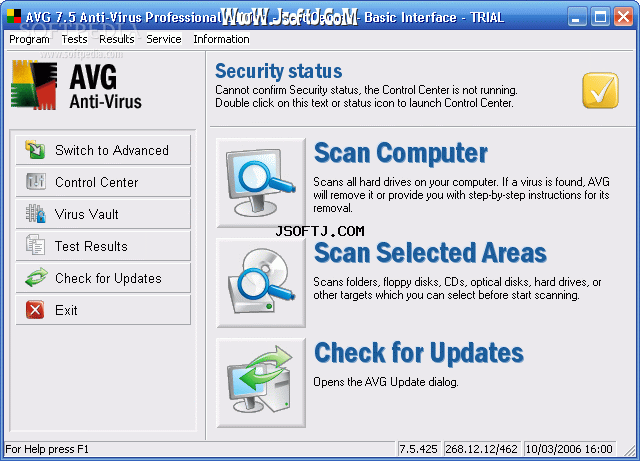Screen dimensions: 640x461
Task: Click the red X Exit icon
Action: coord(35,310)
